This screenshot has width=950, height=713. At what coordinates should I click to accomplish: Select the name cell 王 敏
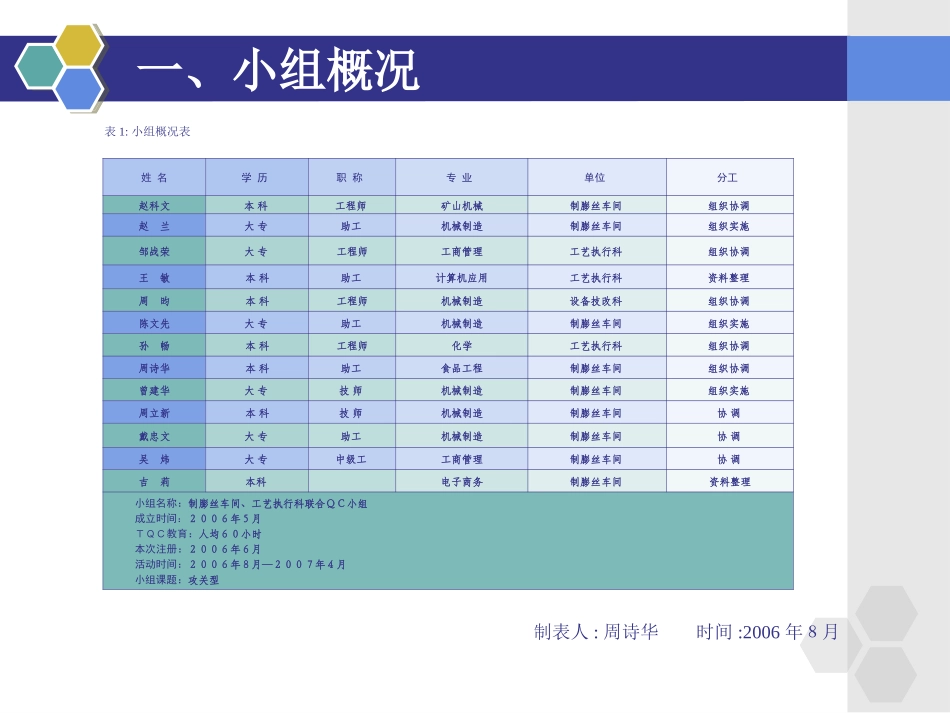click(154, 278)
